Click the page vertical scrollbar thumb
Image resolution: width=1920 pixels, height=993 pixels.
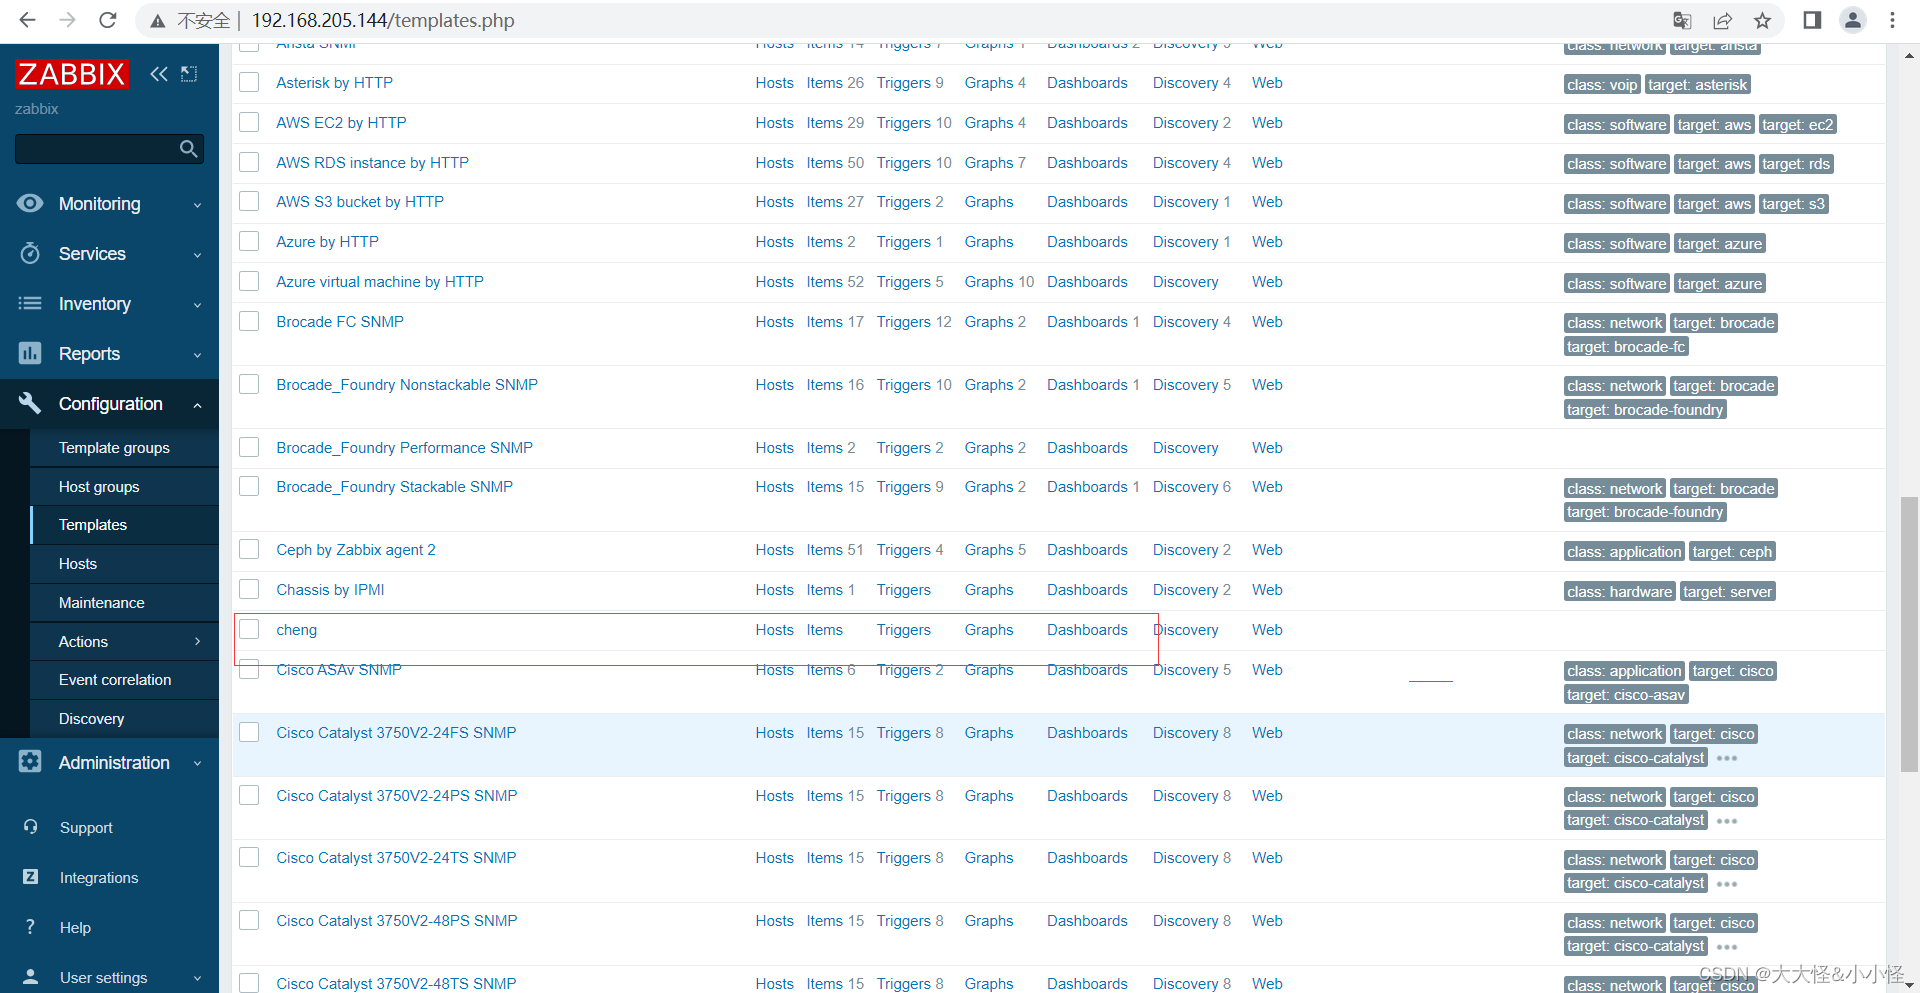coord(1909,634)
